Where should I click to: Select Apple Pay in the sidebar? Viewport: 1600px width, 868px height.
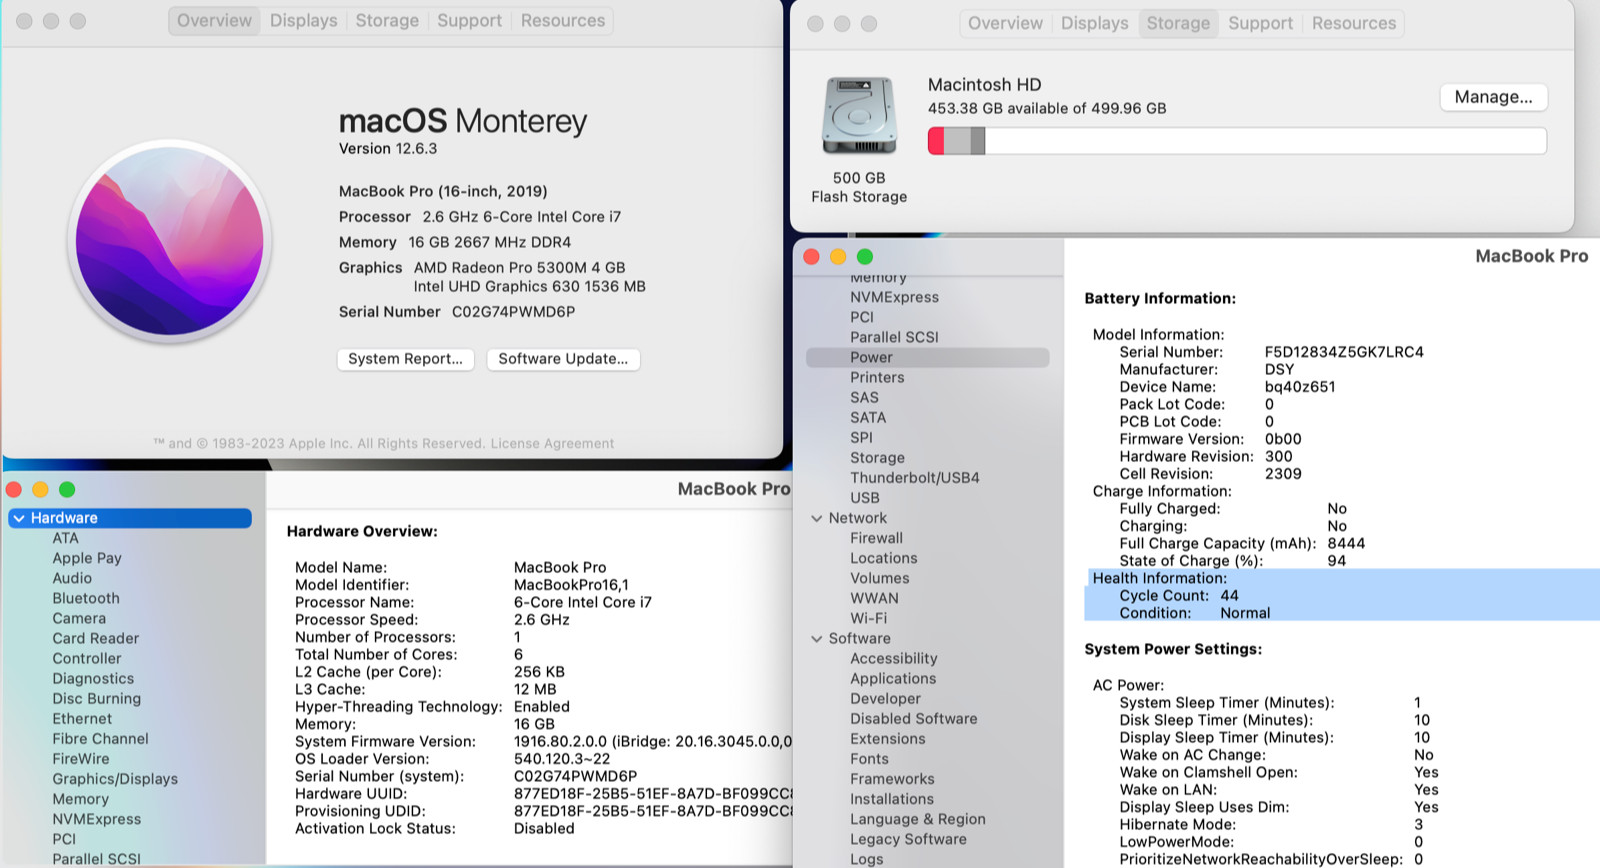(x=87, y=558)
